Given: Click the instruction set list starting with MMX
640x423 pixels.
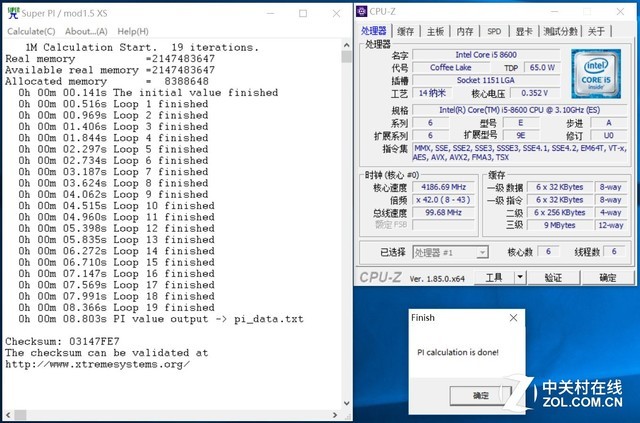Looking at the screenshot, I should [x=520, y=152].
